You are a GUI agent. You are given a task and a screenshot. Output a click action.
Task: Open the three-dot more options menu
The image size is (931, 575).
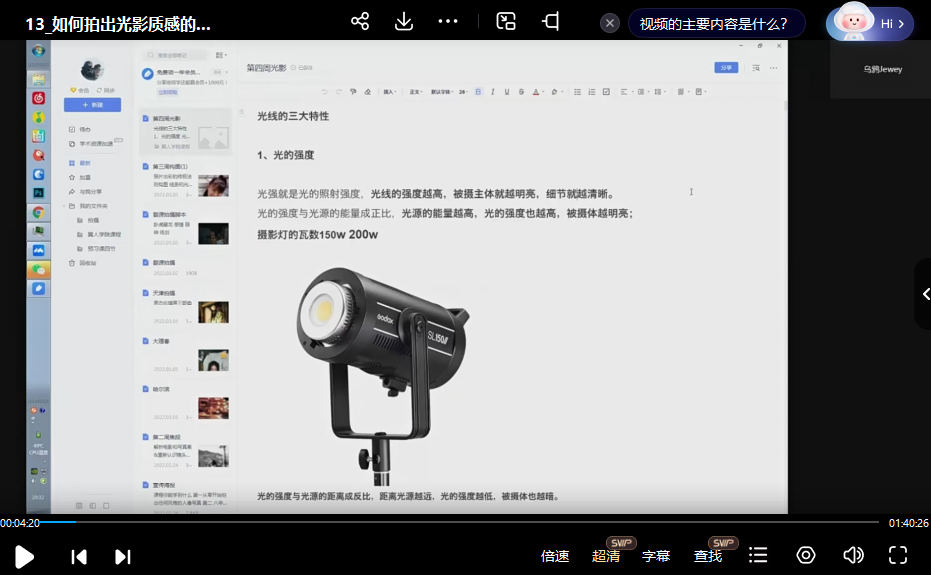point(448,22)
